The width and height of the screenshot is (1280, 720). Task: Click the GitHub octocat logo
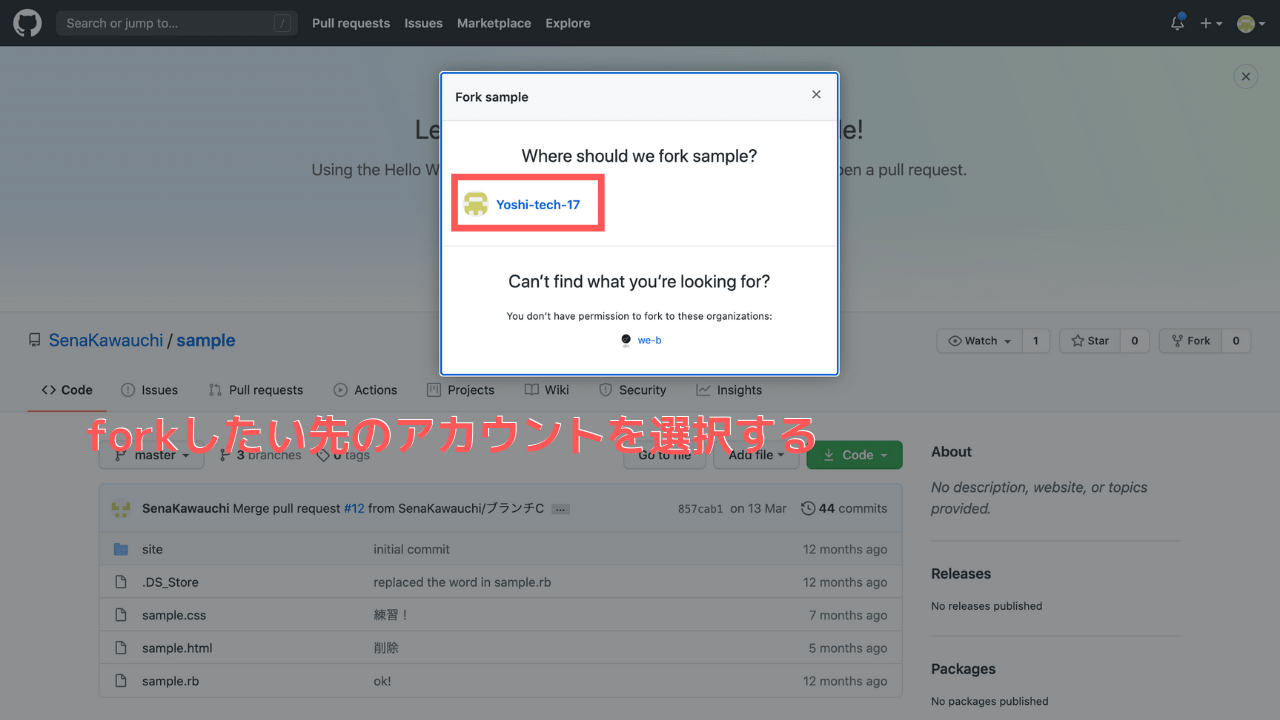[x=27, y=22]
